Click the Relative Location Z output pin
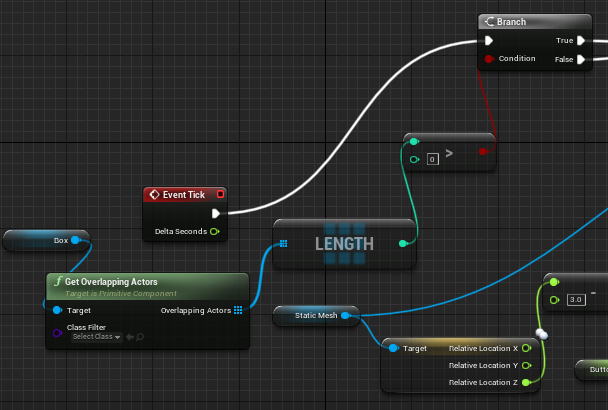This screenshot has height=410, width=608. pos(526,382)
